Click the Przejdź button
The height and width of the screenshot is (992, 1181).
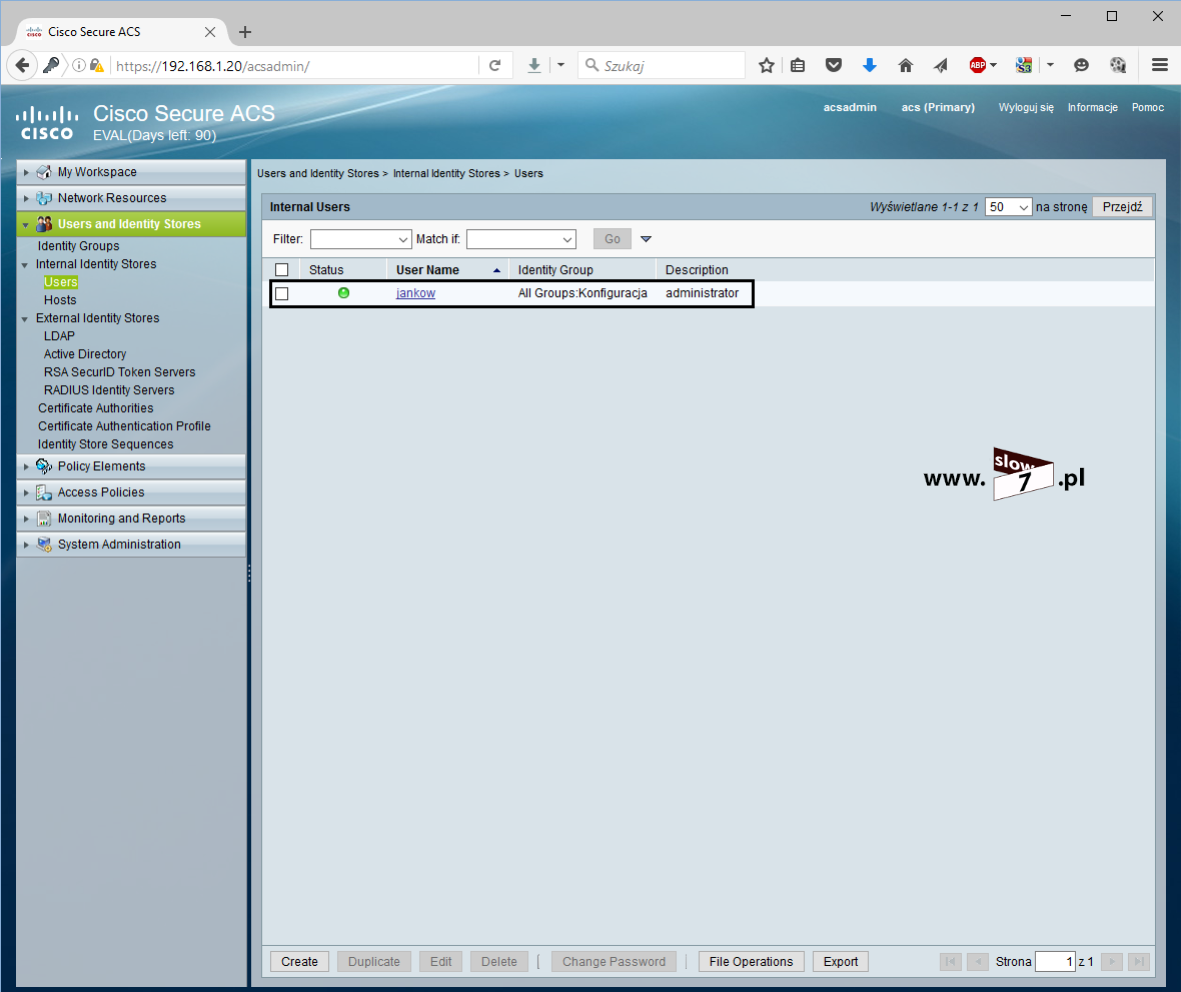coord(1122,207)
